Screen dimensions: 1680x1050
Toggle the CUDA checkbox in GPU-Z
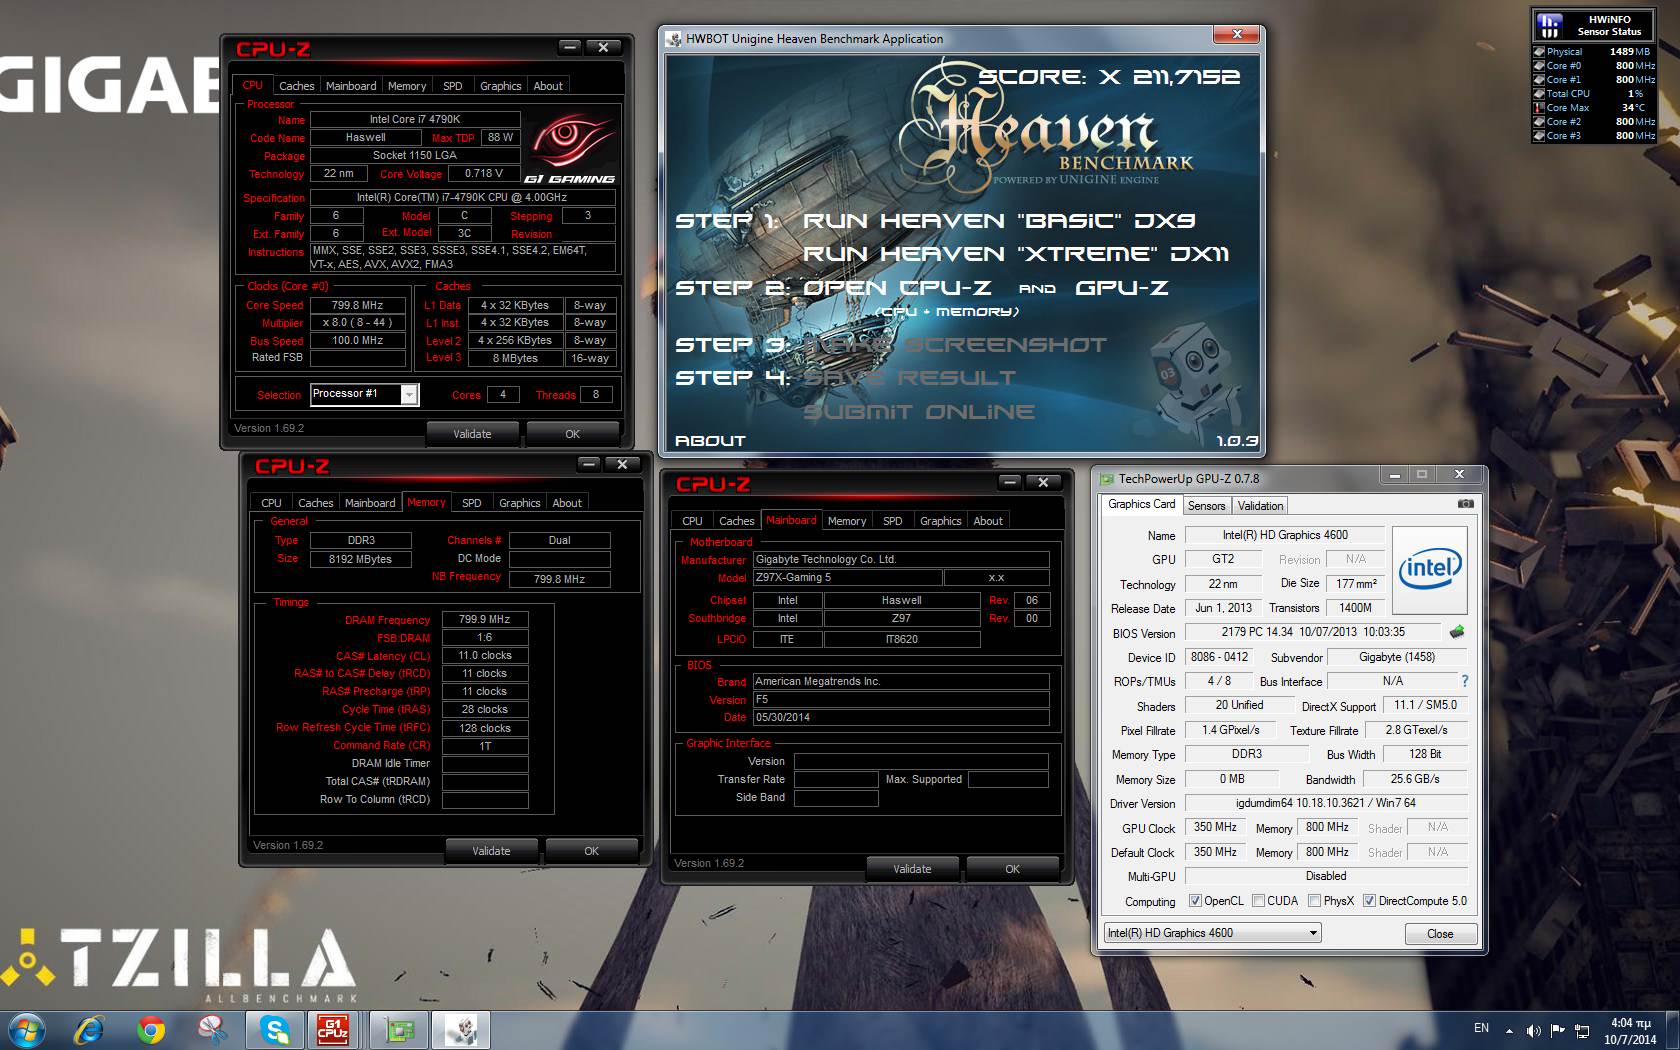(1258, 901)
